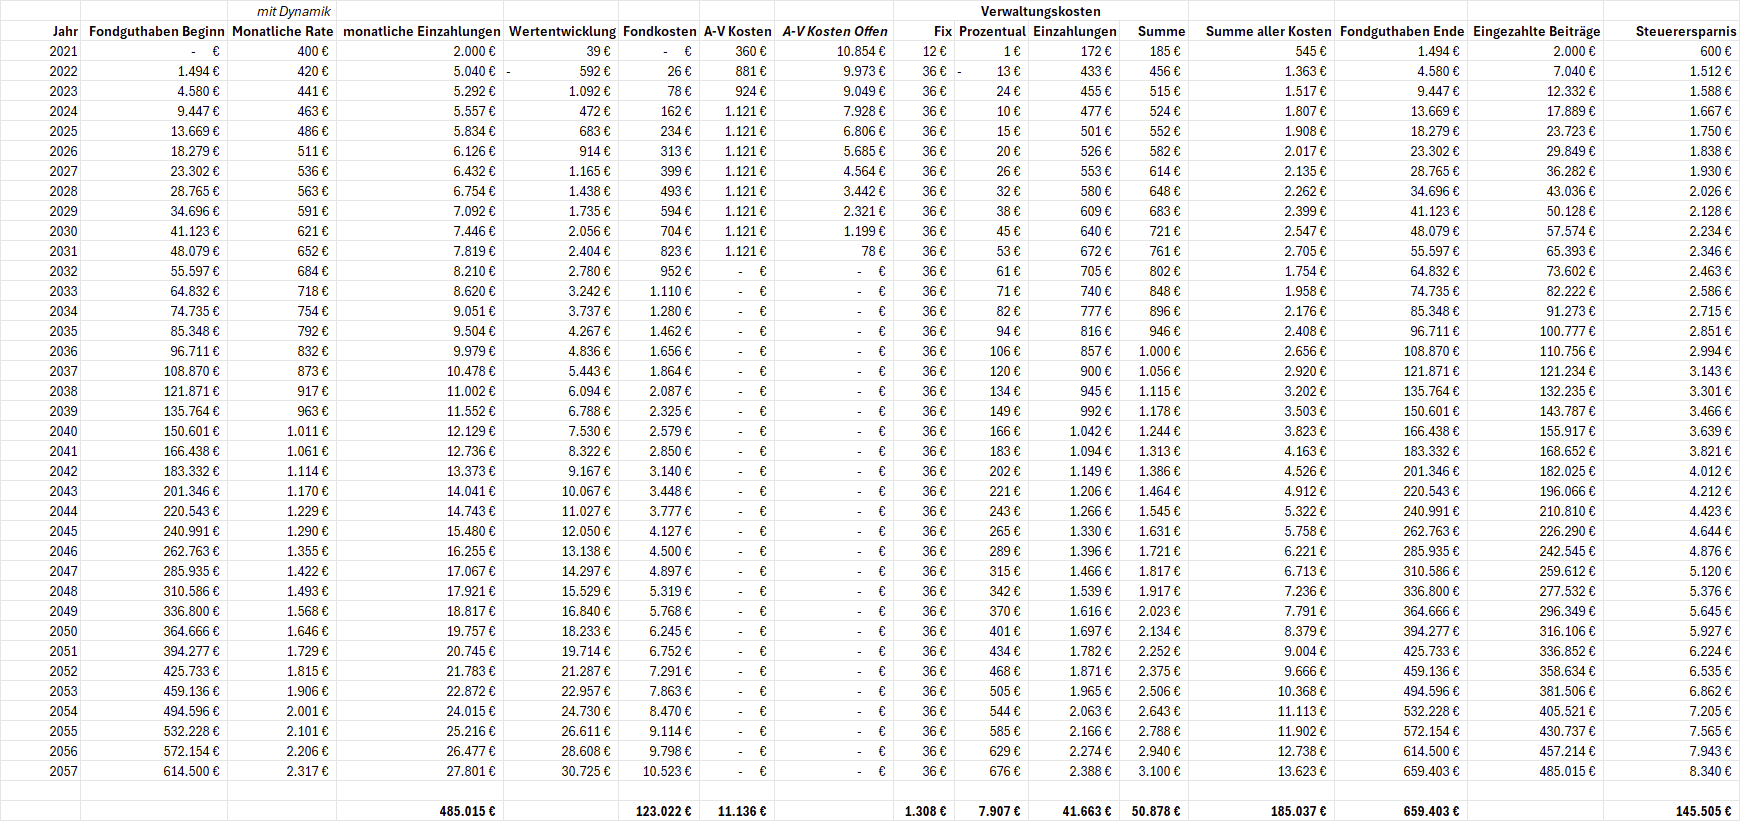This screenshot has height=821, width=1740.
Task: Click the Verwaltungskosten group header
Action: 1040,11
